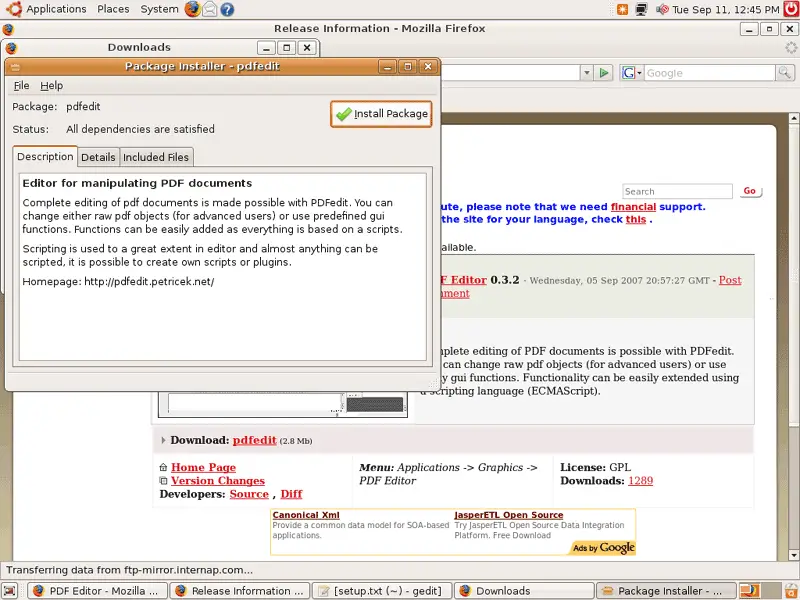
Task: Open the 'Post' comment link
Action: [730, 280]
